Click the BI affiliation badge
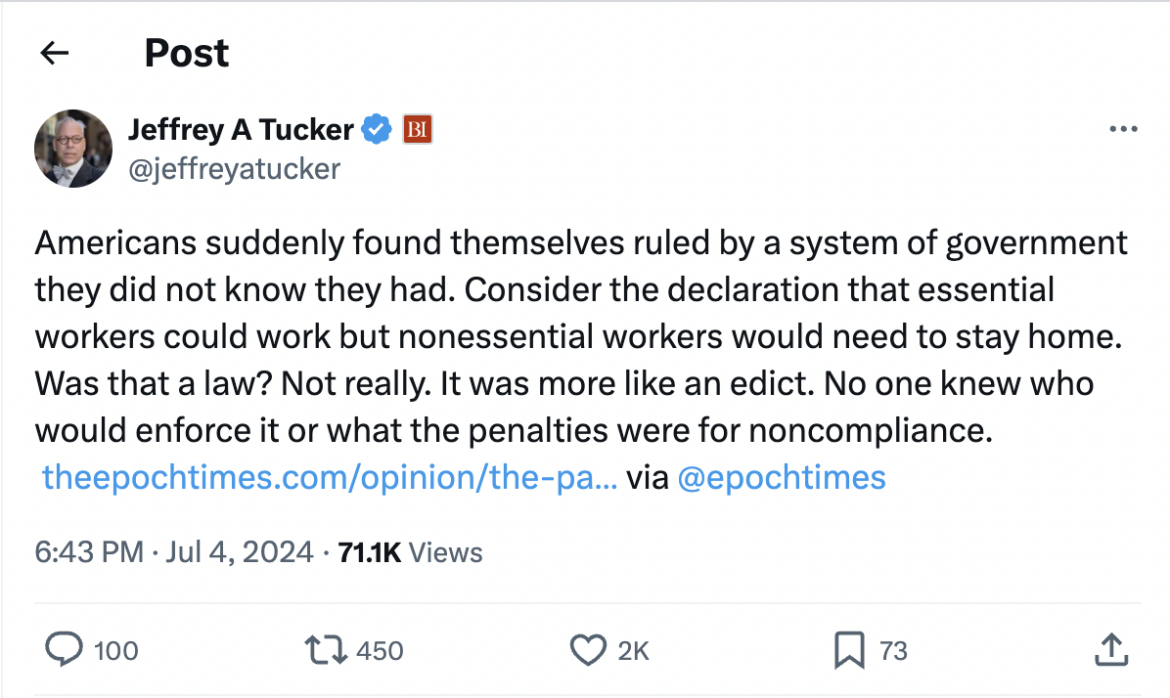1170x698 pixels. (417, 129)
